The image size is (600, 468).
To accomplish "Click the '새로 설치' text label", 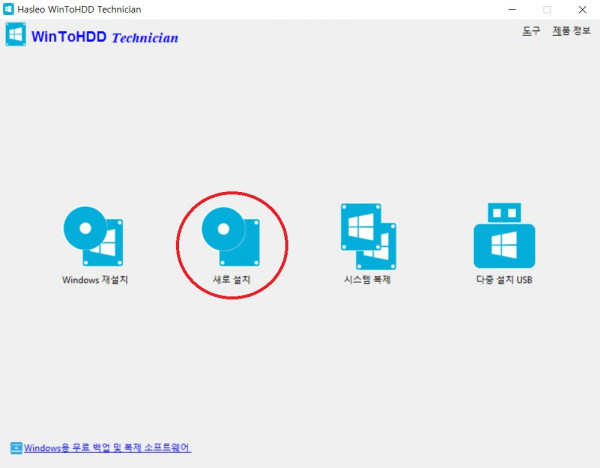I will point(231,280).
